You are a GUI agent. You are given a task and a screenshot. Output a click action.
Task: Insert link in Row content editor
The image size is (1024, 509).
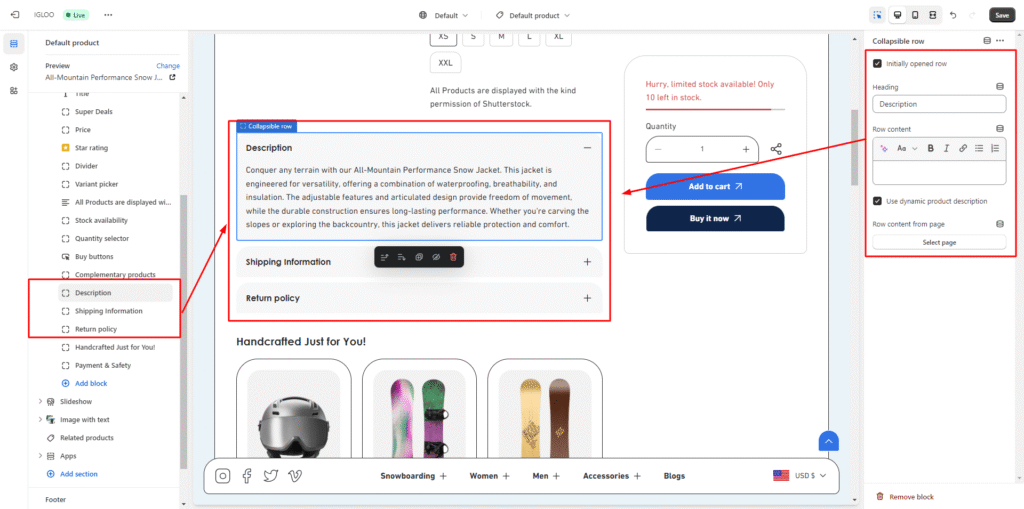pyautogui.click(x=963, y=148)
